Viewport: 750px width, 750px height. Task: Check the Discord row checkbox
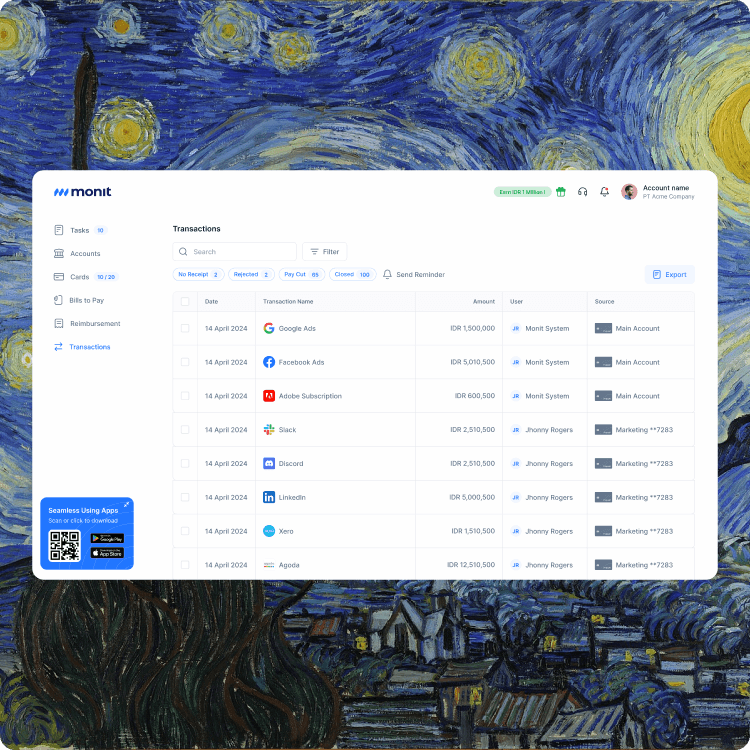click(185, 463)
